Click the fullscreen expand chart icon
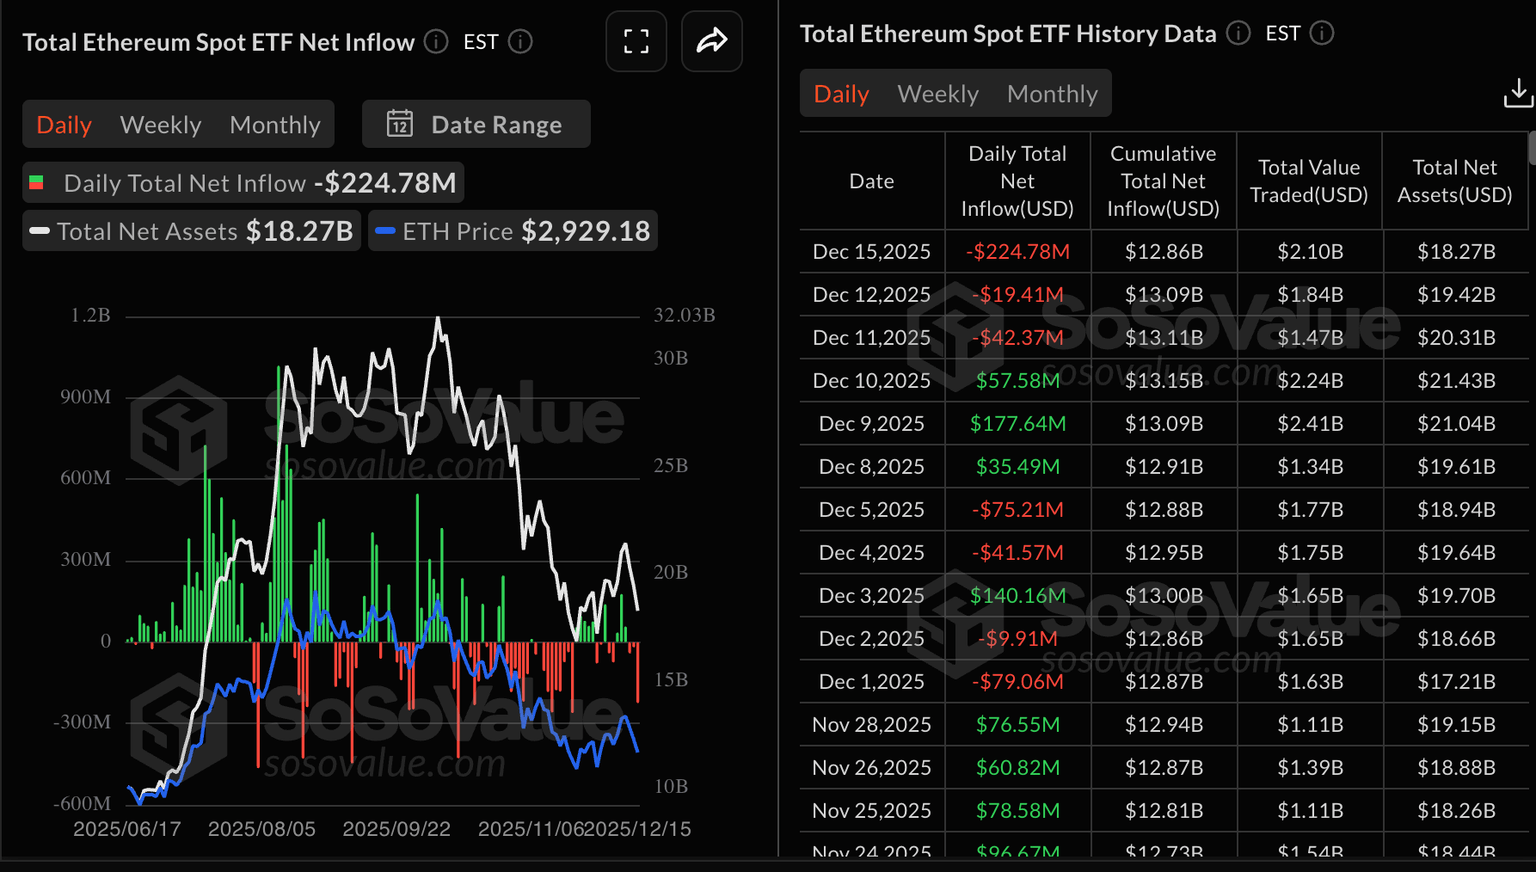 click(x=636, y=41)
